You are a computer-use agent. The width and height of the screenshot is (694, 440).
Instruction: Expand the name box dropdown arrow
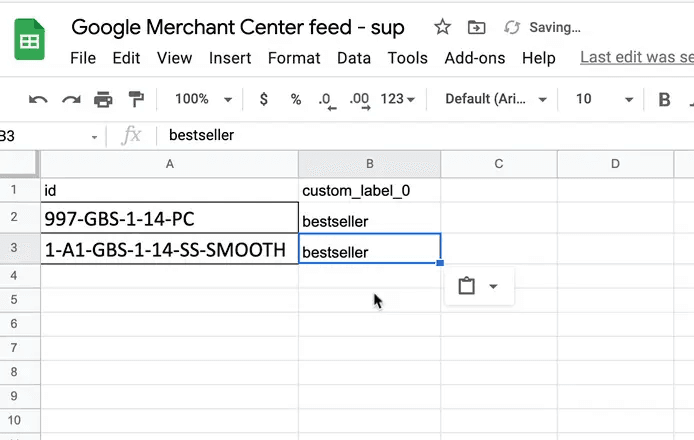[94, 137]
